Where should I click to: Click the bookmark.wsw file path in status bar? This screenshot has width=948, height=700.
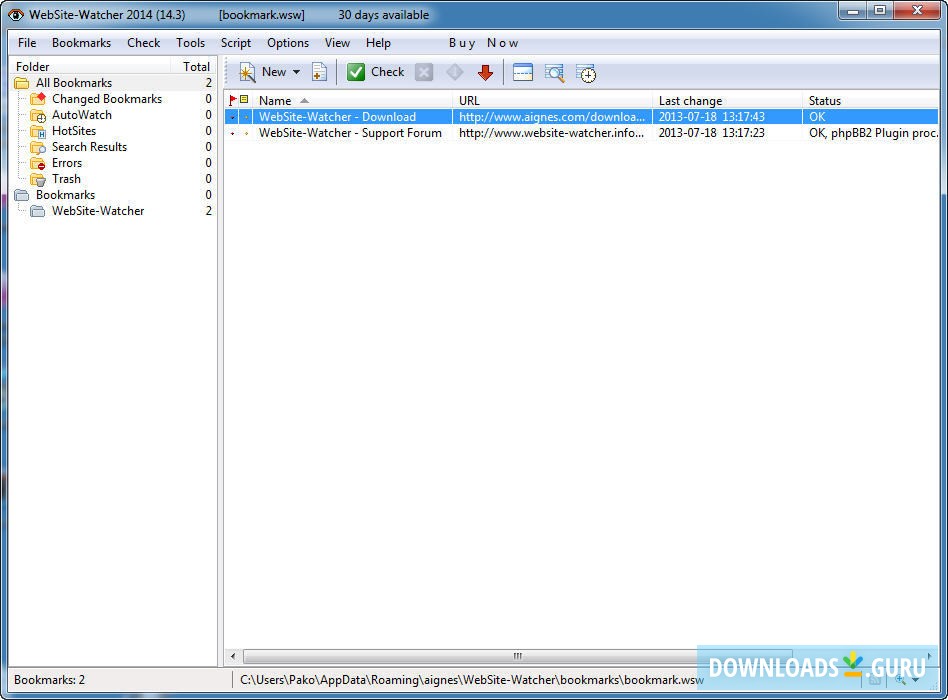[x=472, y=680]
